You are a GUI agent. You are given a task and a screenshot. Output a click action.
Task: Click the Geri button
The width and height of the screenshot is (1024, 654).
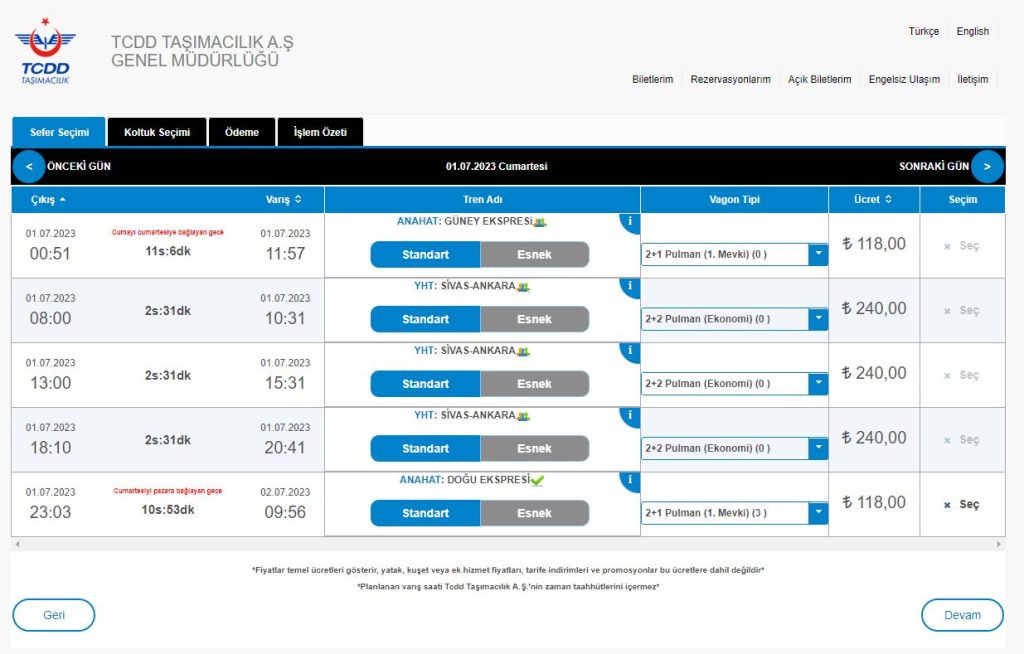click(x=54, y=615)
